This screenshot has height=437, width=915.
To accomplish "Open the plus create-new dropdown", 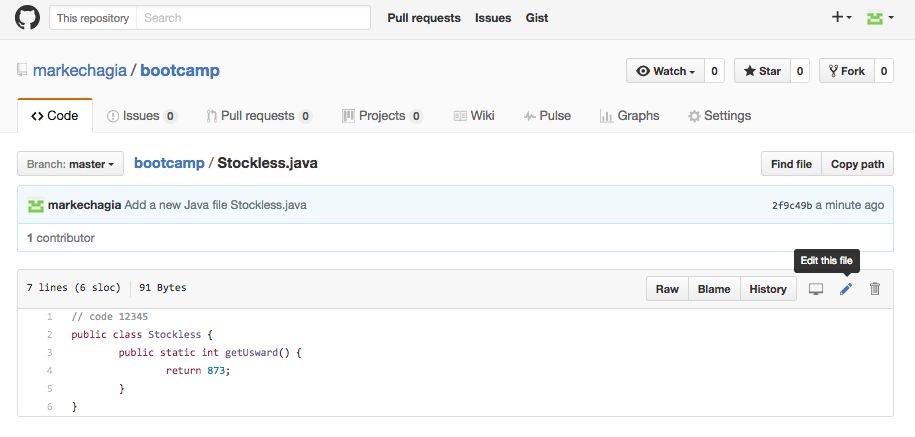I will click(x=841, y=18).
